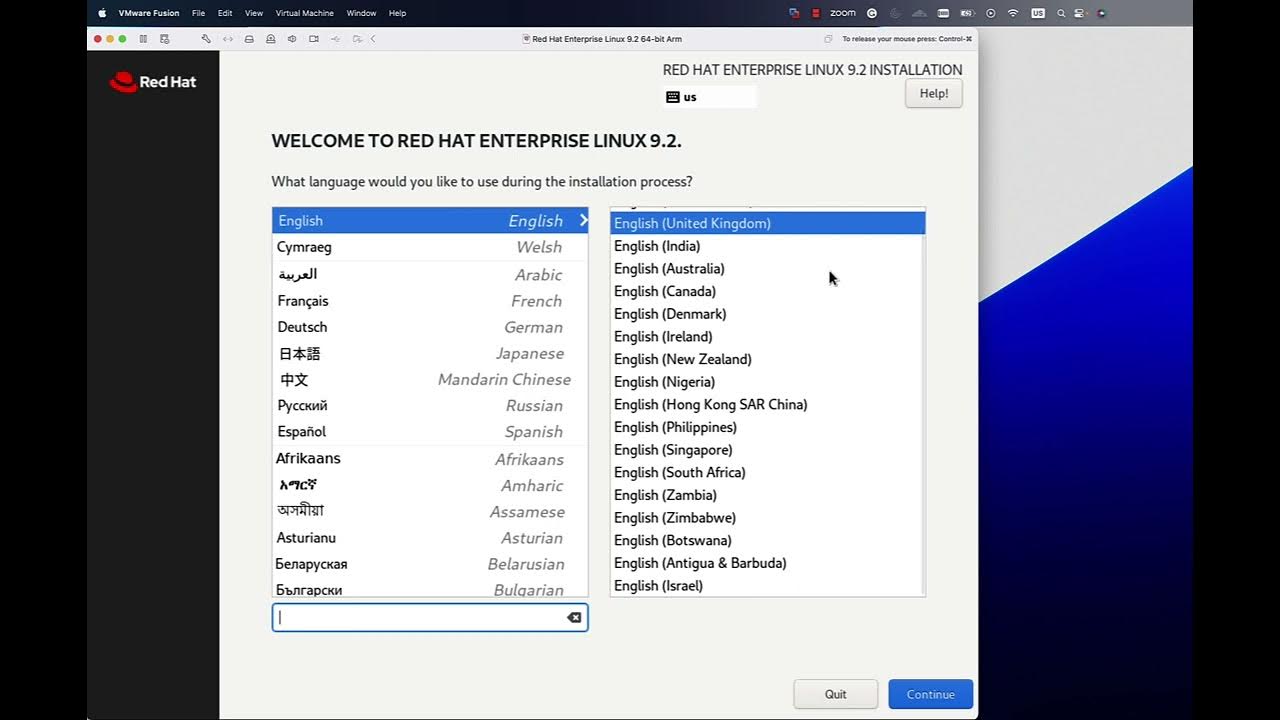This screenshot has width=1280, height=720.
Task: Choose Deutsch German from language list
Action: pos(429,327)
